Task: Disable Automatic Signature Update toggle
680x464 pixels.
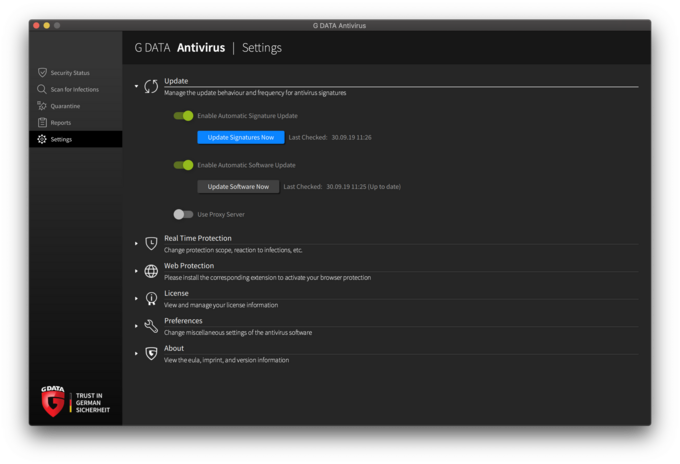Action: pos(183,116)
